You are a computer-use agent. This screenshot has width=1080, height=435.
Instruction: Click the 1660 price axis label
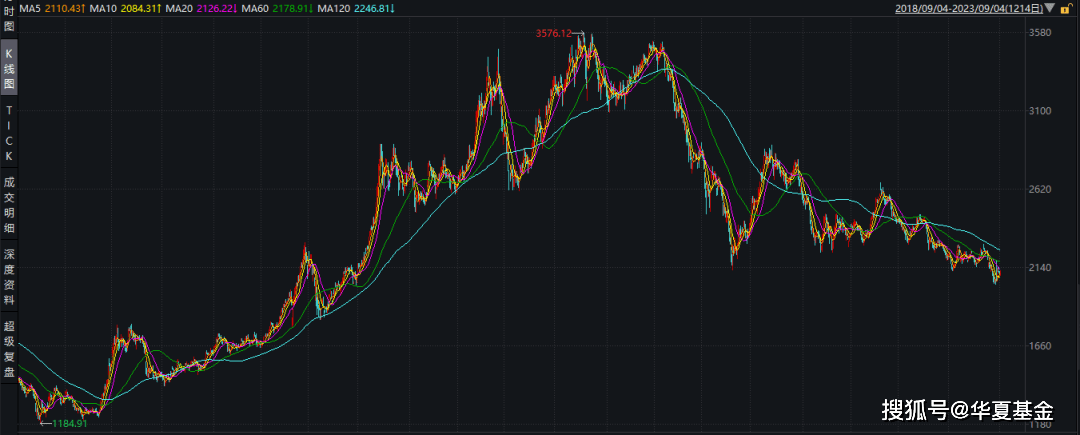(x=1040, y=346)
